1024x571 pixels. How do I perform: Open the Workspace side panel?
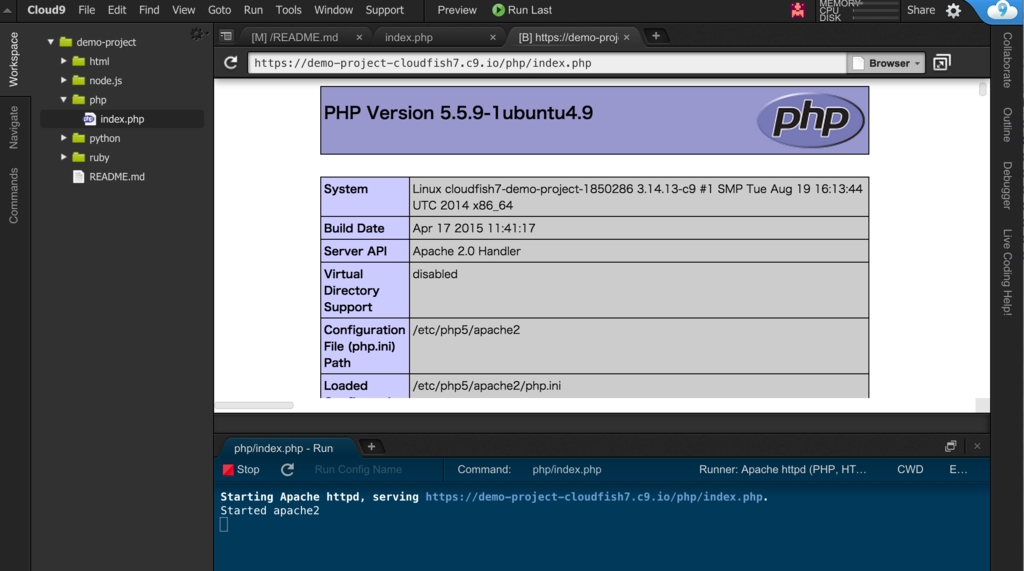pos(14,59)
